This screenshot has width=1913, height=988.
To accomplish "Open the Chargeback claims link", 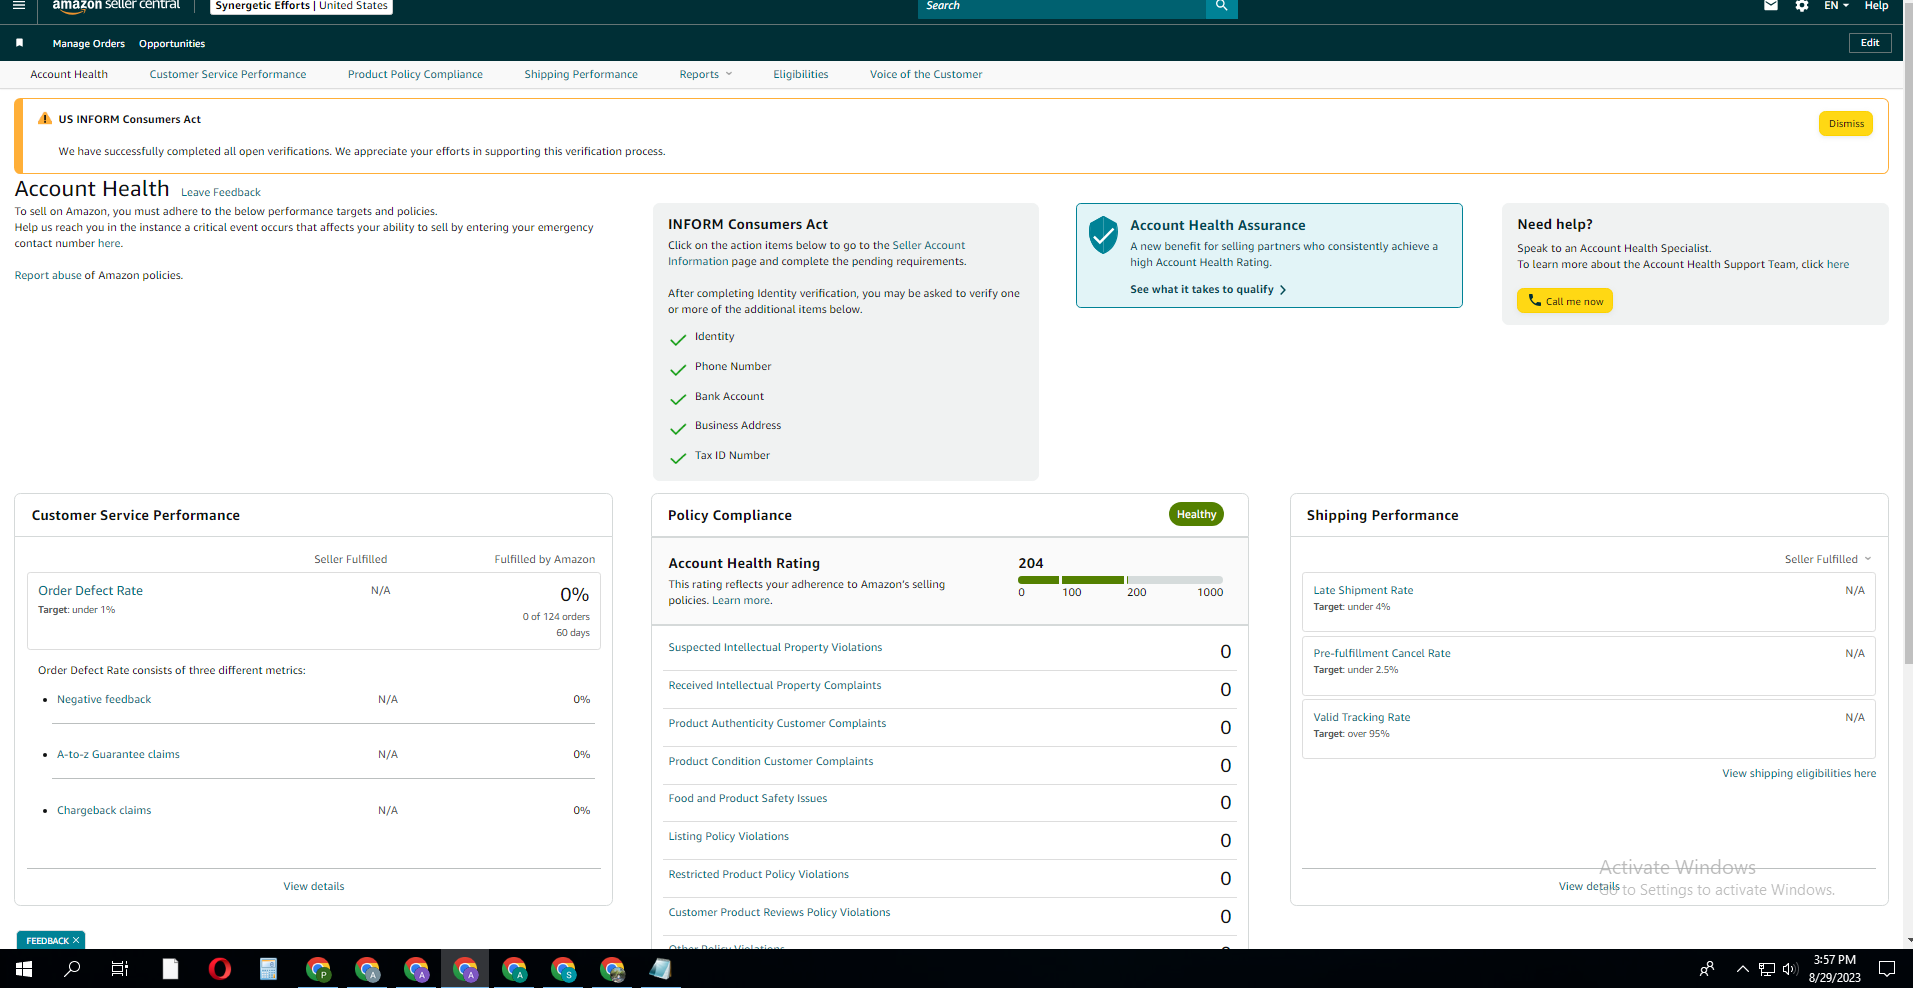I will click(104, 810).
